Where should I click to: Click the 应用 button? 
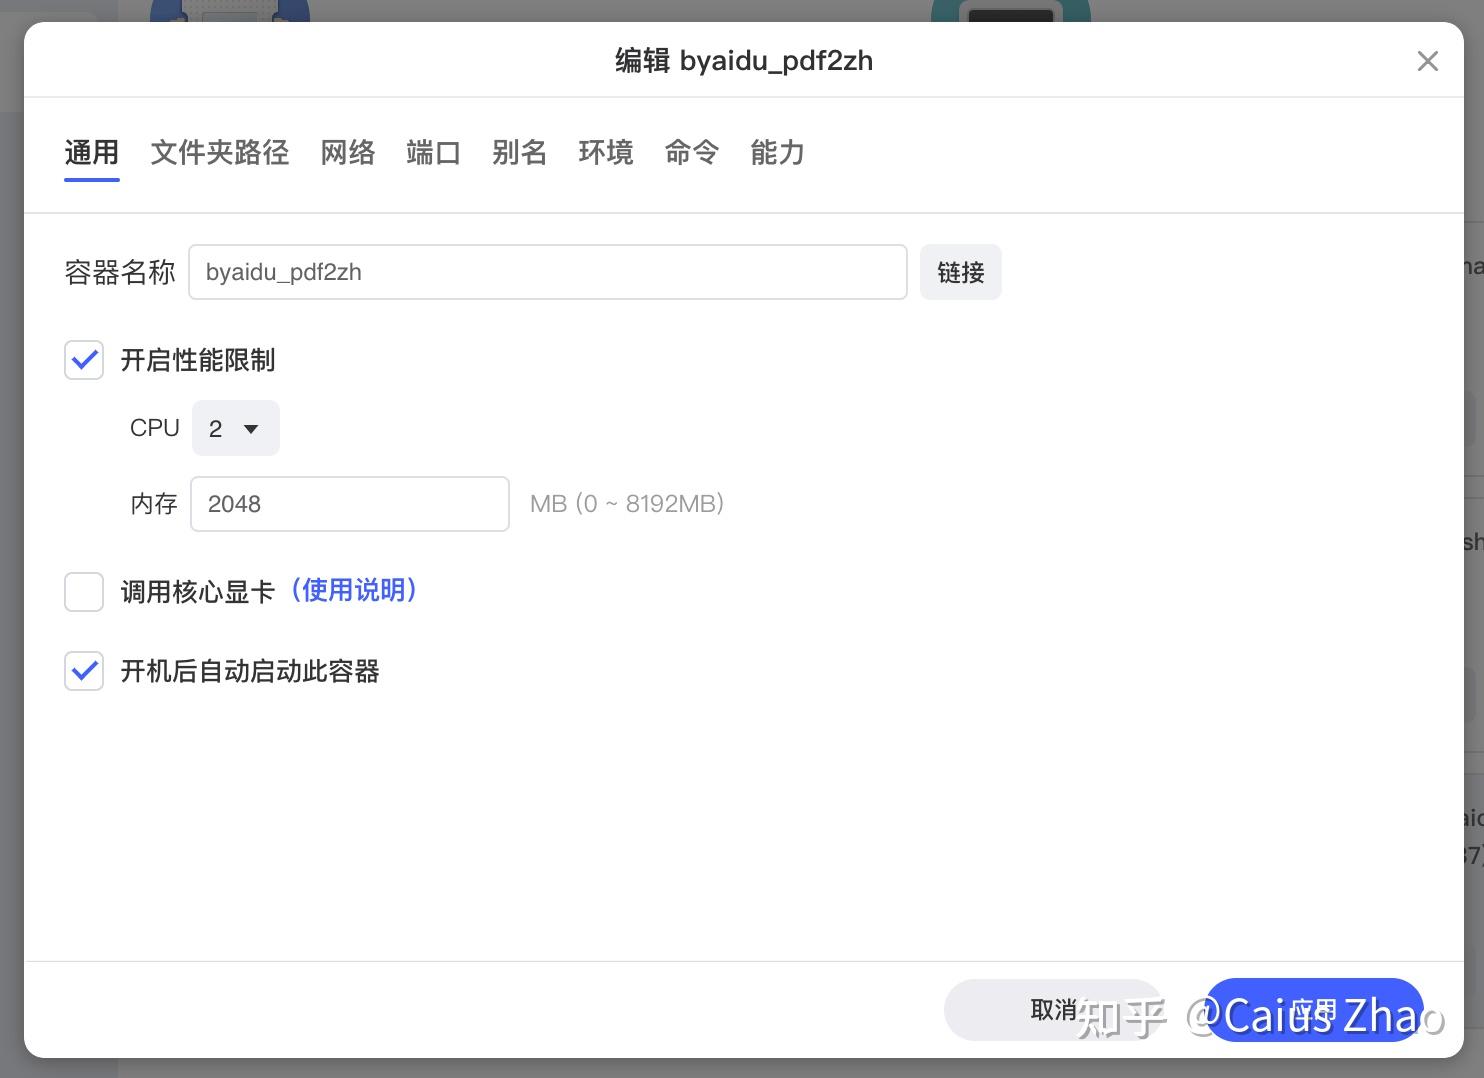click(1314, 1010)
